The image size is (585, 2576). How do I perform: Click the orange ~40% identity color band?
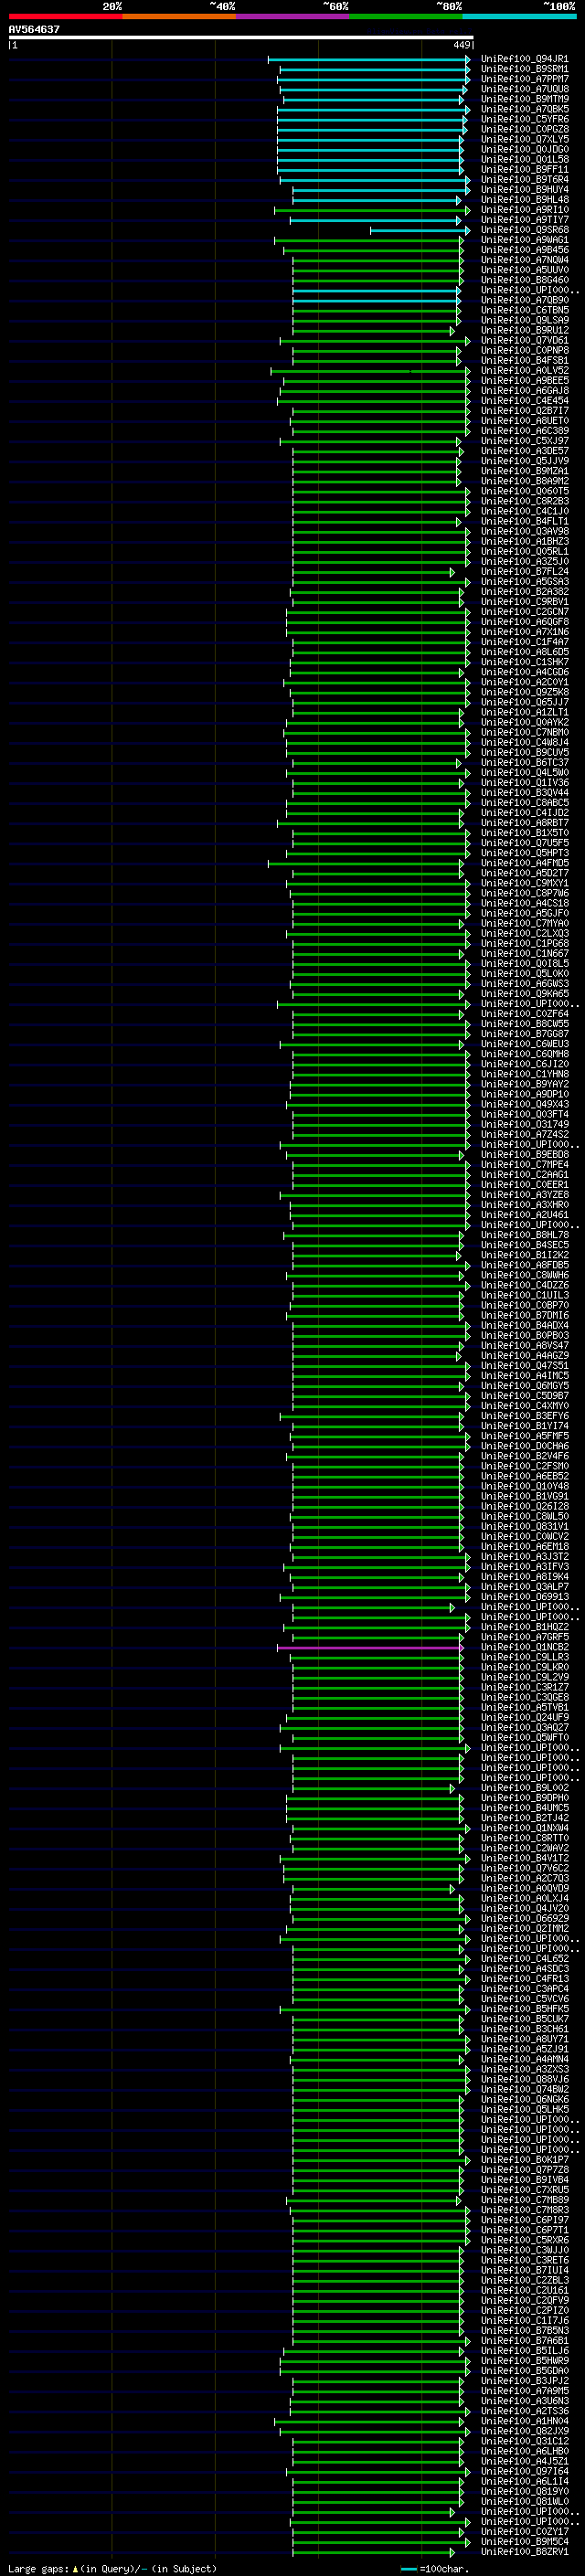click(179, 16)
